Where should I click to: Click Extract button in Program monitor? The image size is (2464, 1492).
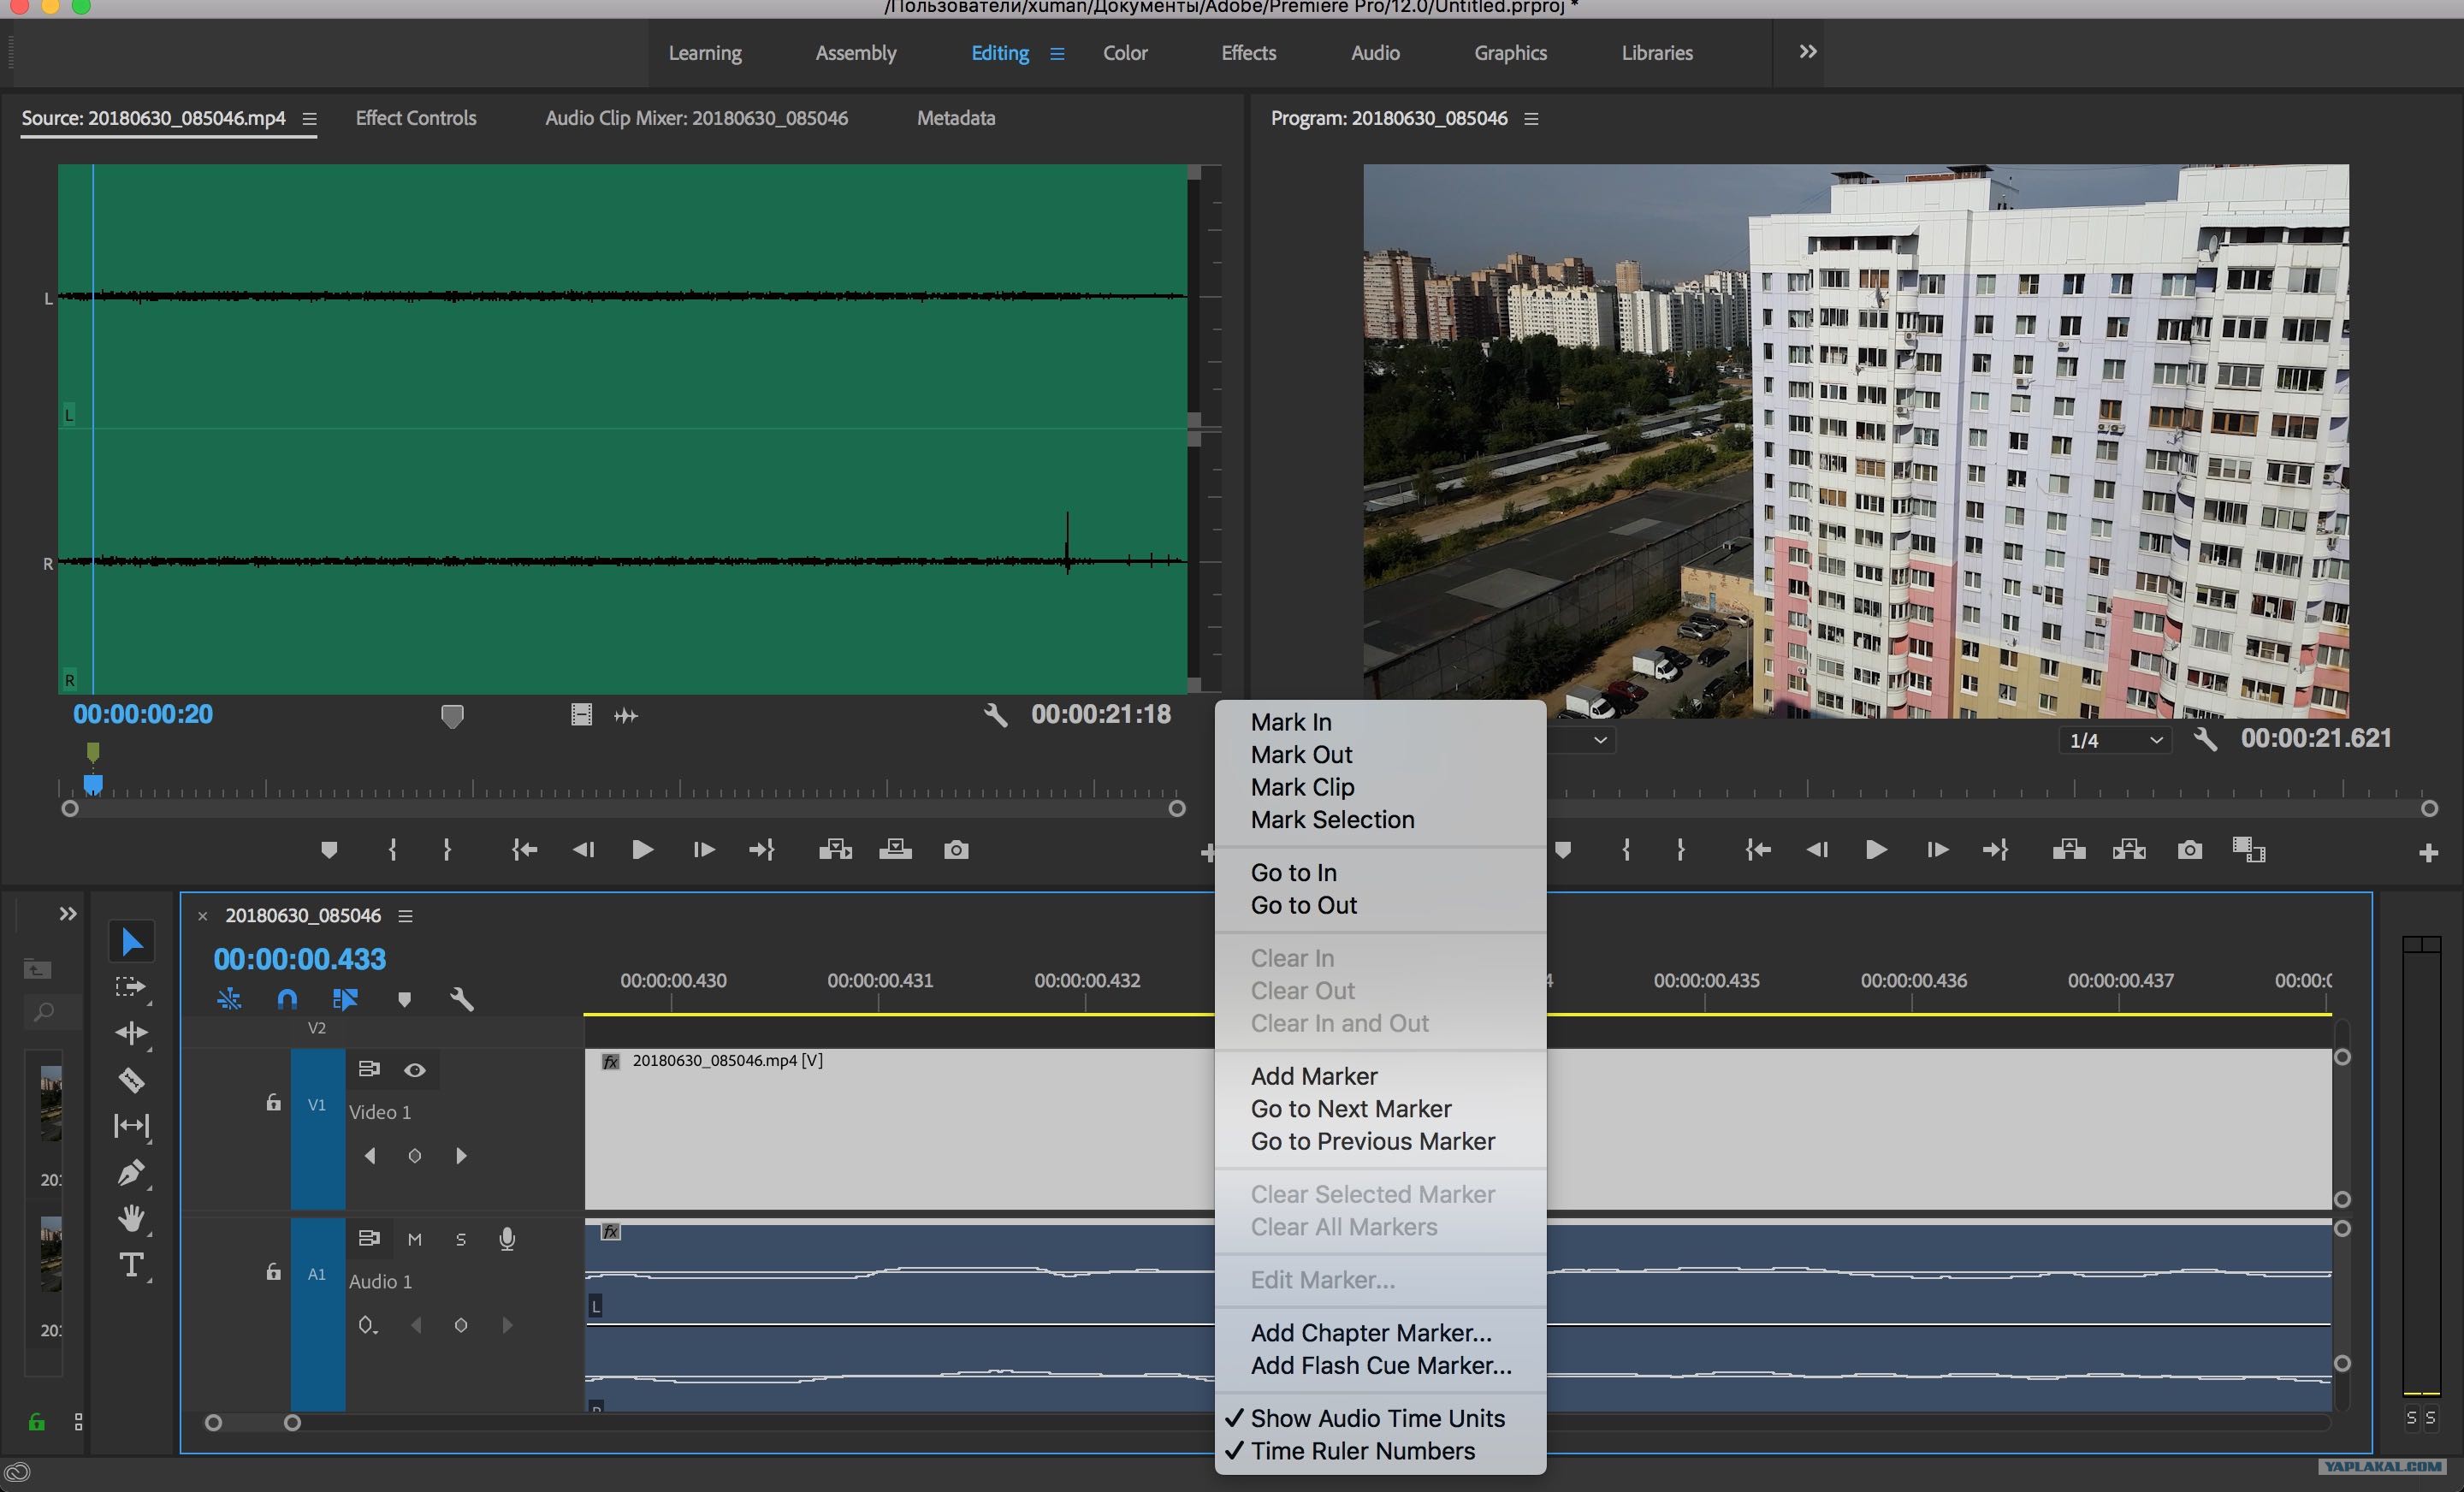[x=2129, y=850]
